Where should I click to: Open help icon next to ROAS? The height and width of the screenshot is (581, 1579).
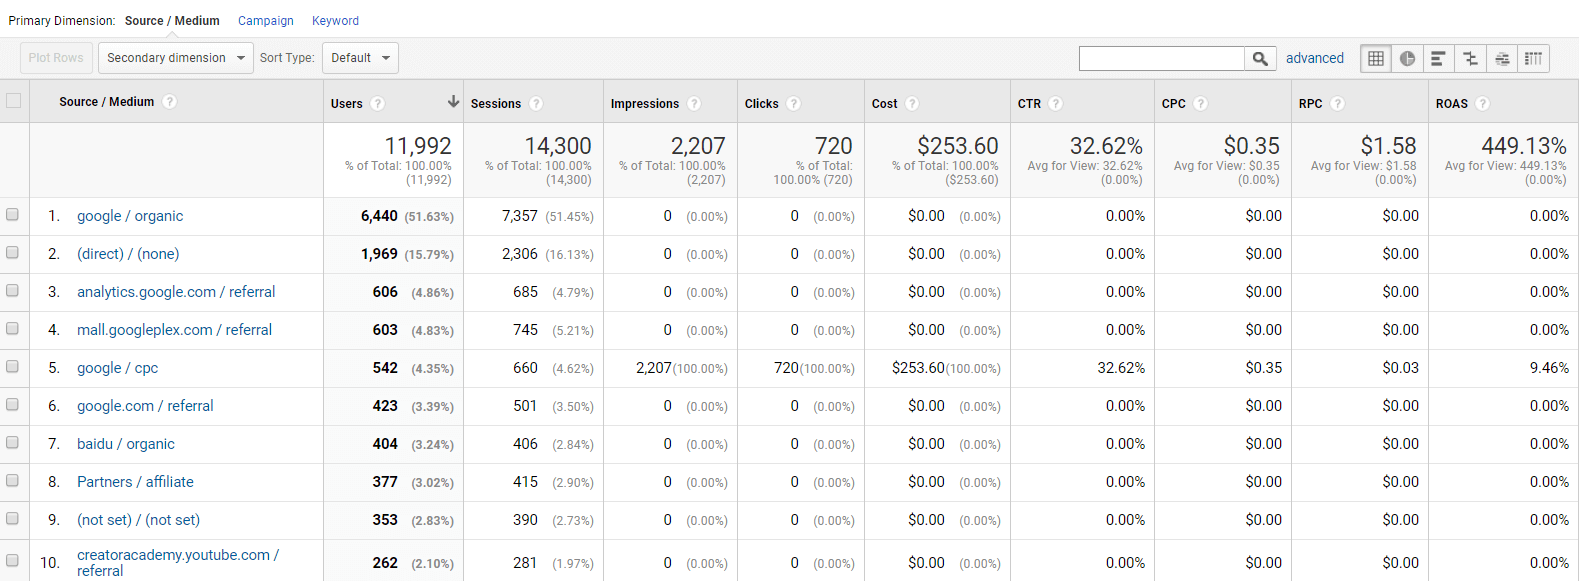click(1482, 103)
